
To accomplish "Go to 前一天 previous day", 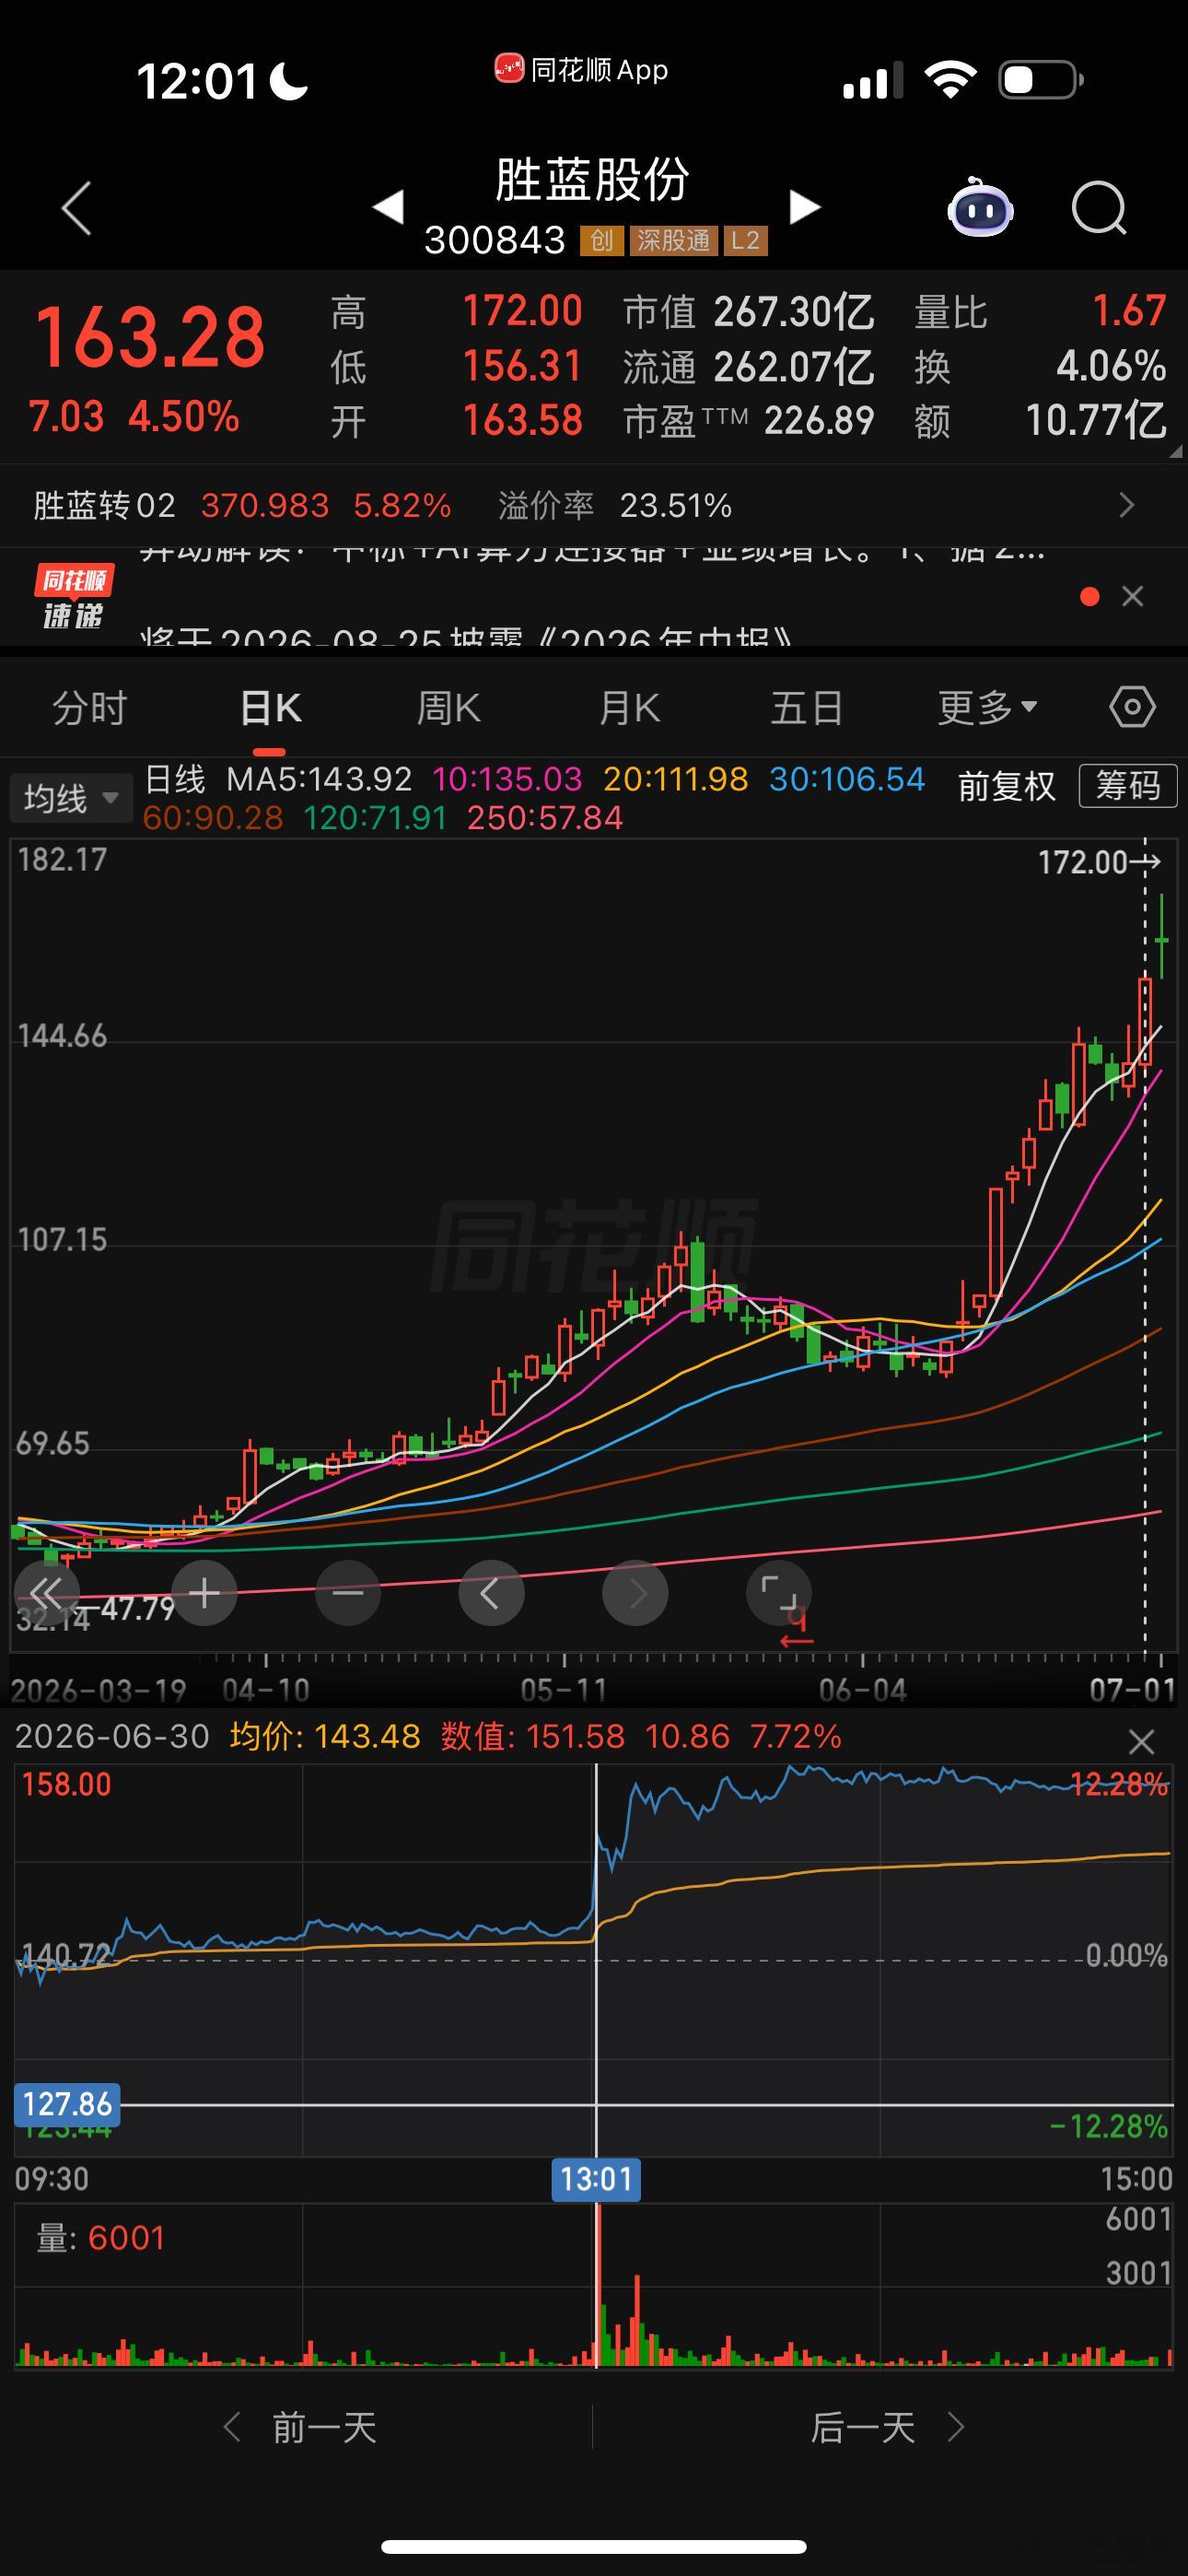I will (300, 2427).
